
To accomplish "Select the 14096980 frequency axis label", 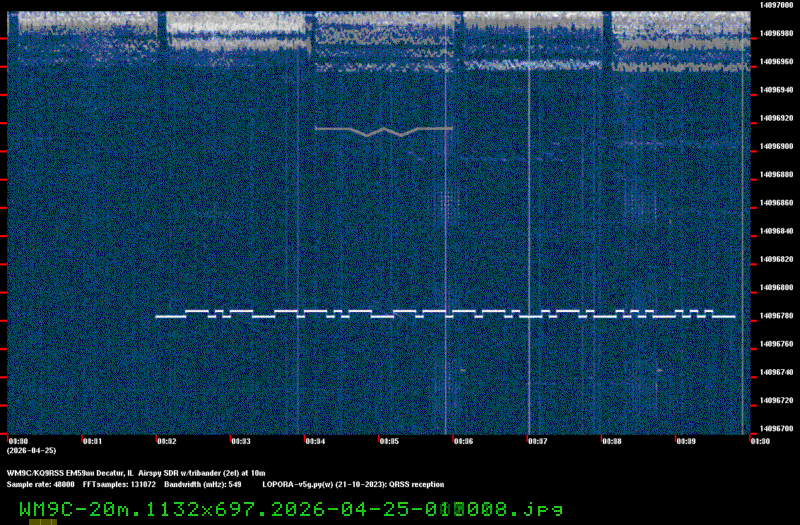I will pyautogui.click(x=776, y=34).
